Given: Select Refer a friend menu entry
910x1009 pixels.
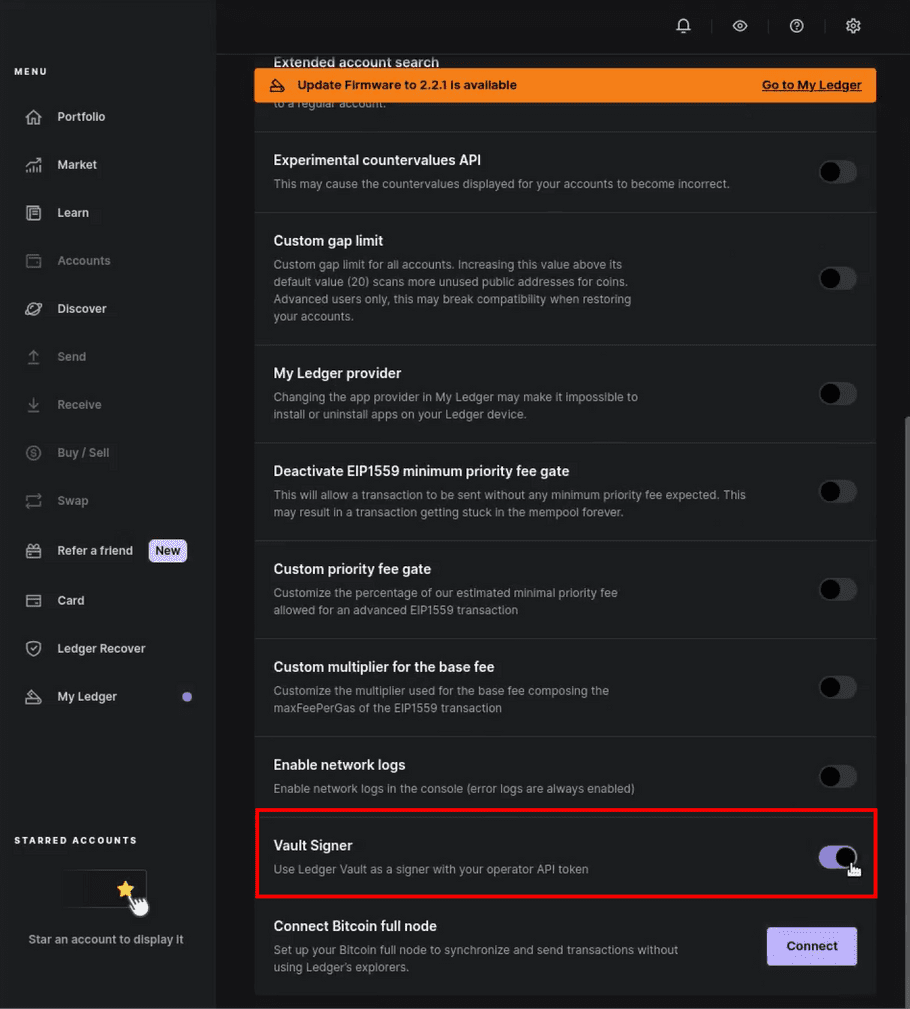Looking at the screenshot, I should pos(95,551).
